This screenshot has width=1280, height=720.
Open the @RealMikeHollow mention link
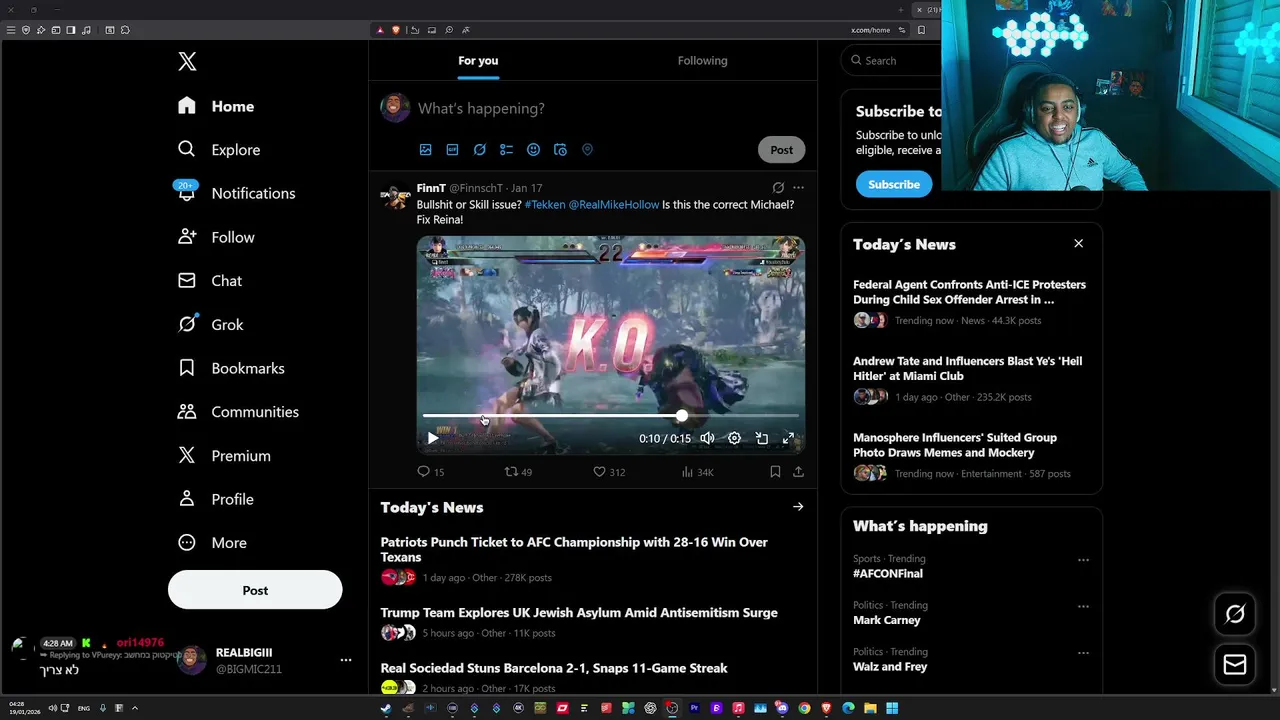[614, 204]
